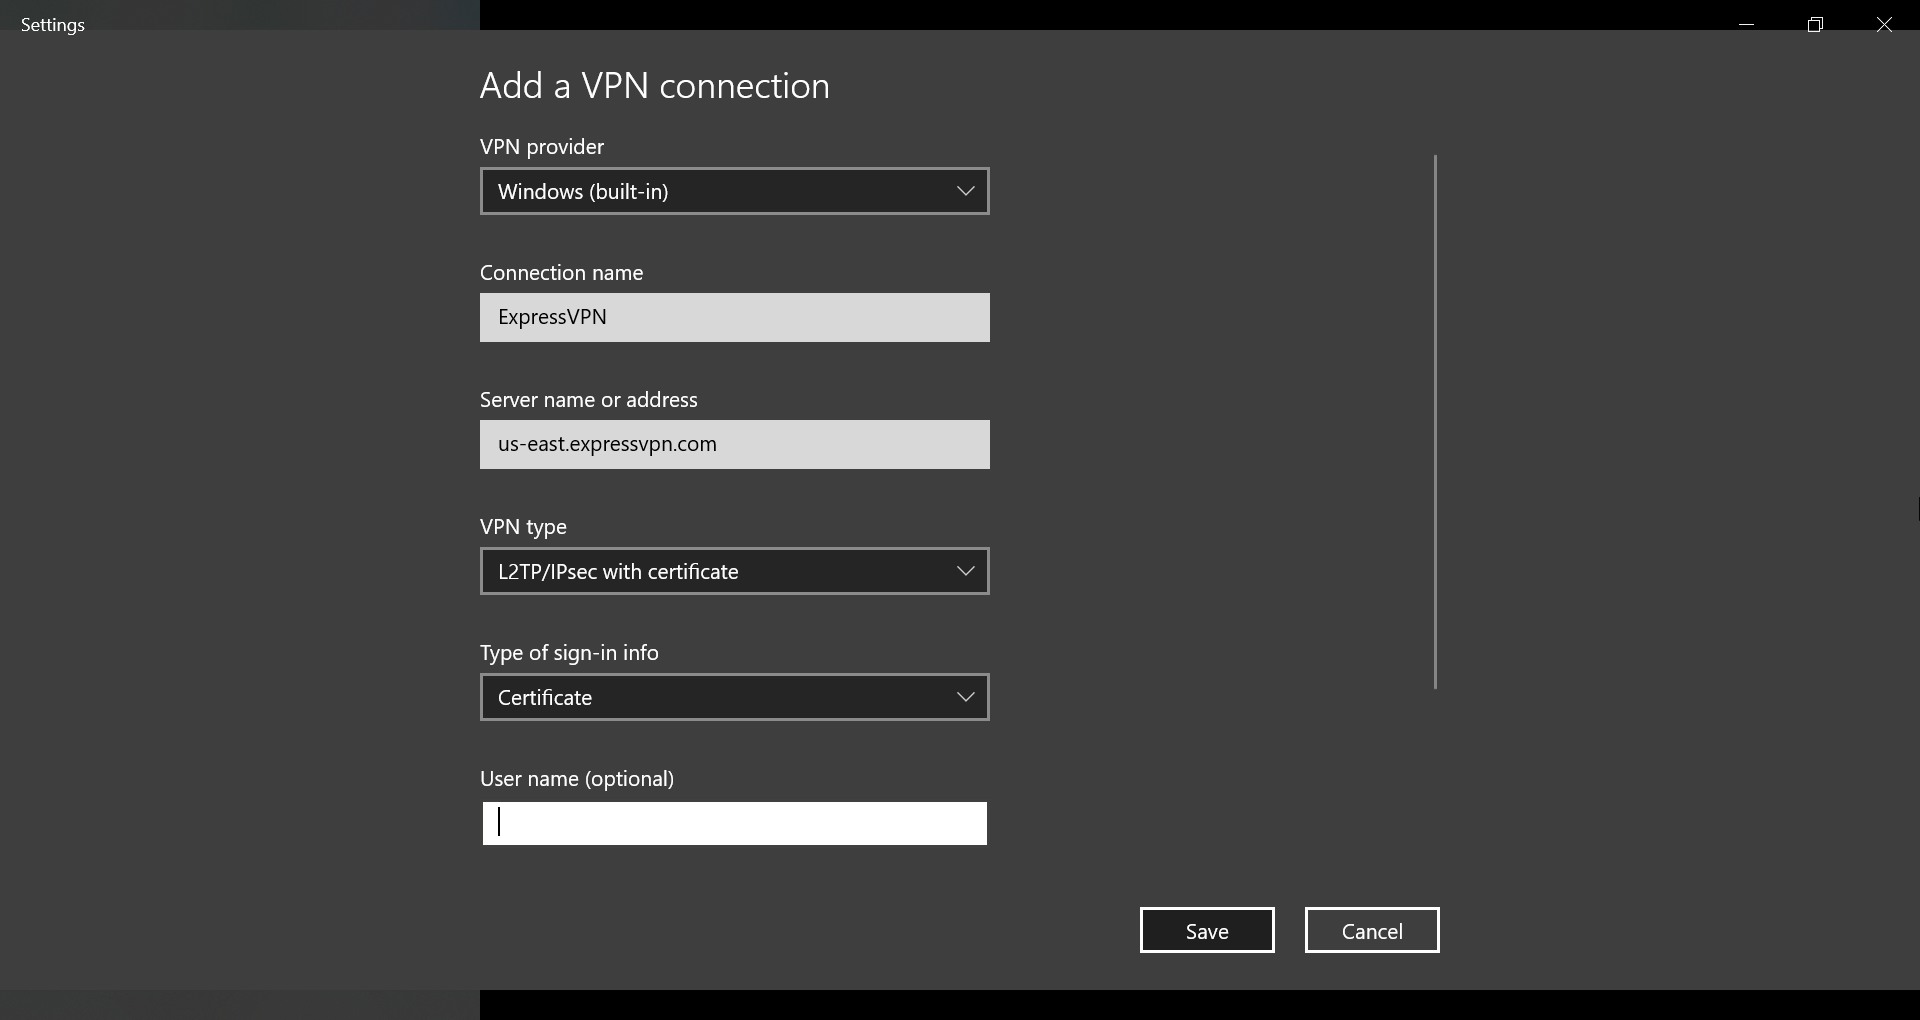Click the VPN type dropdown chevron
Image resolution: width=1920 pixels, height=1020 pixels.
(x=964, y=571)
